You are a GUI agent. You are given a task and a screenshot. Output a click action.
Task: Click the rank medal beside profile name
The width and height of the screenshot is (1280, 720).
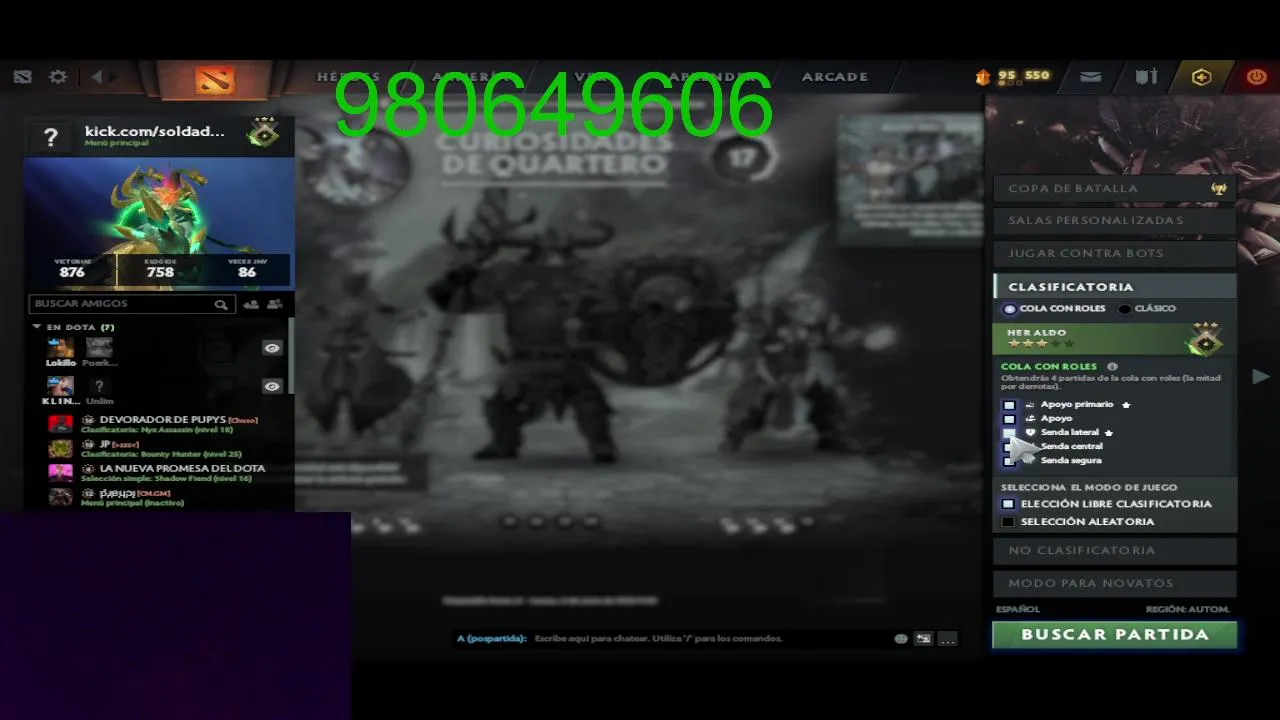tap(263, 133)
